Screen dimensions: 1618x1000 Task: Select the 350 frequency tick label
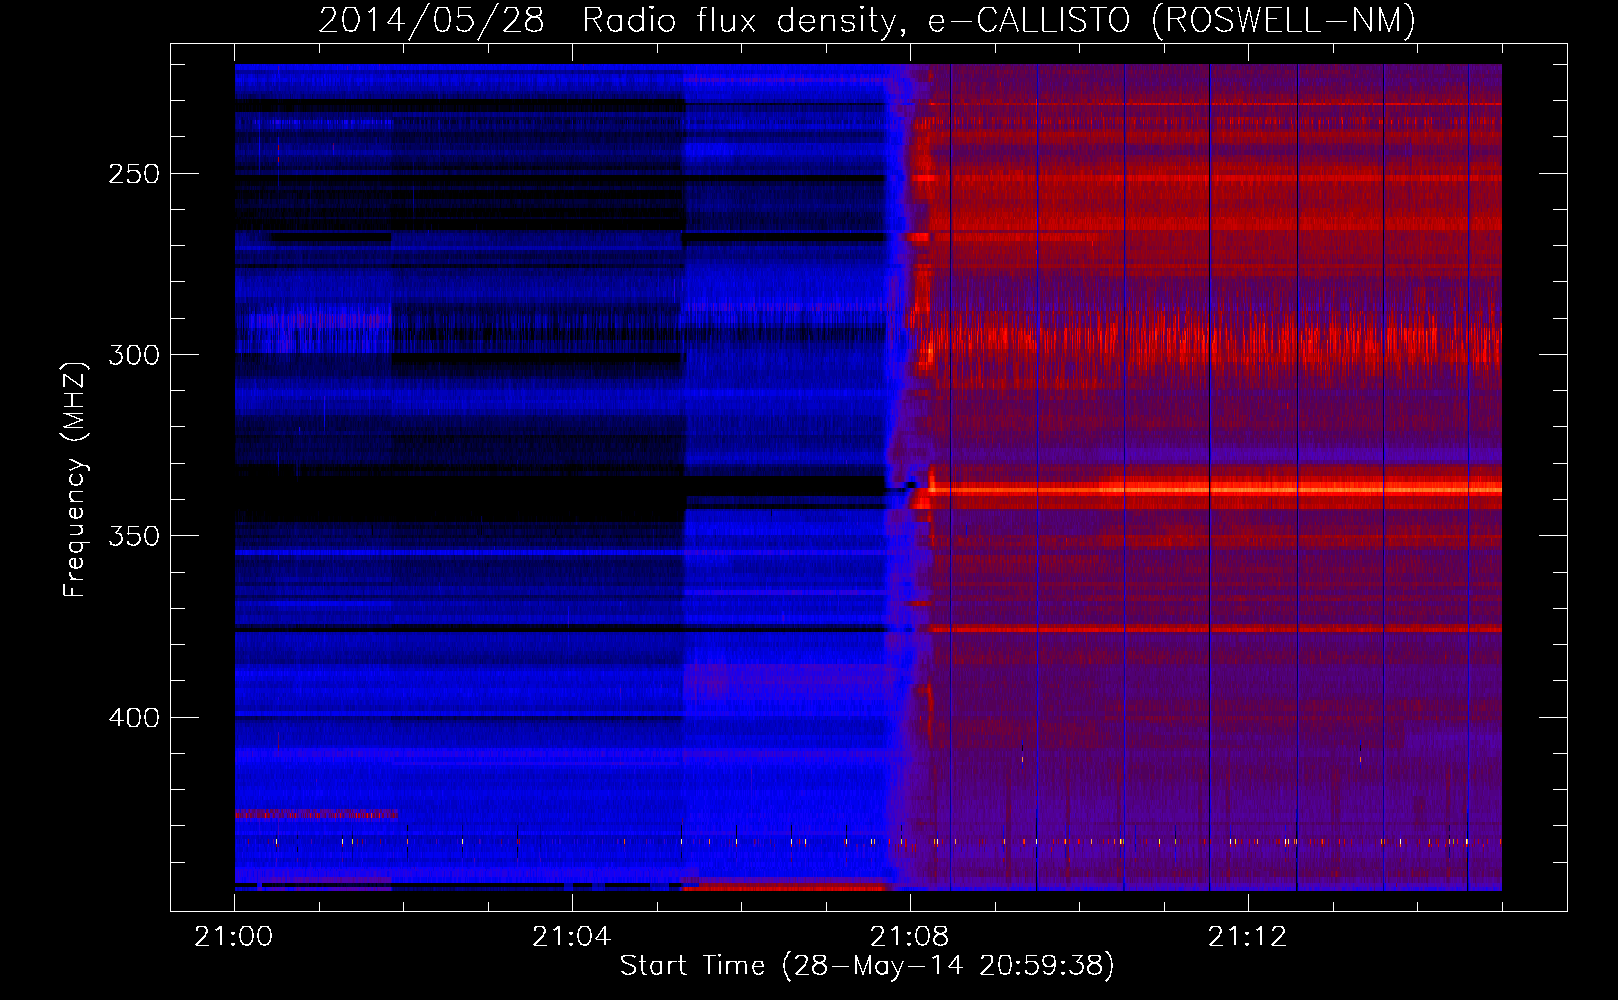click(x=134, y=536)
